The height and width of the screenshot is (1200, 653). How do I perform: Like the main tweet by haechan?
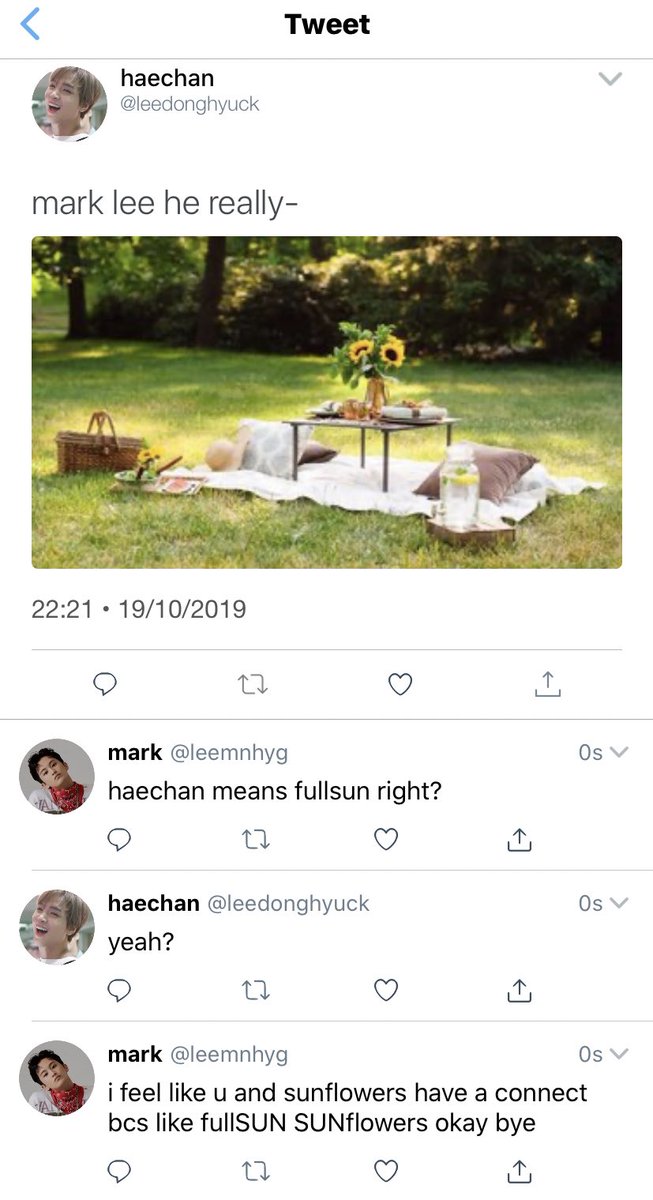pos(400,684)
